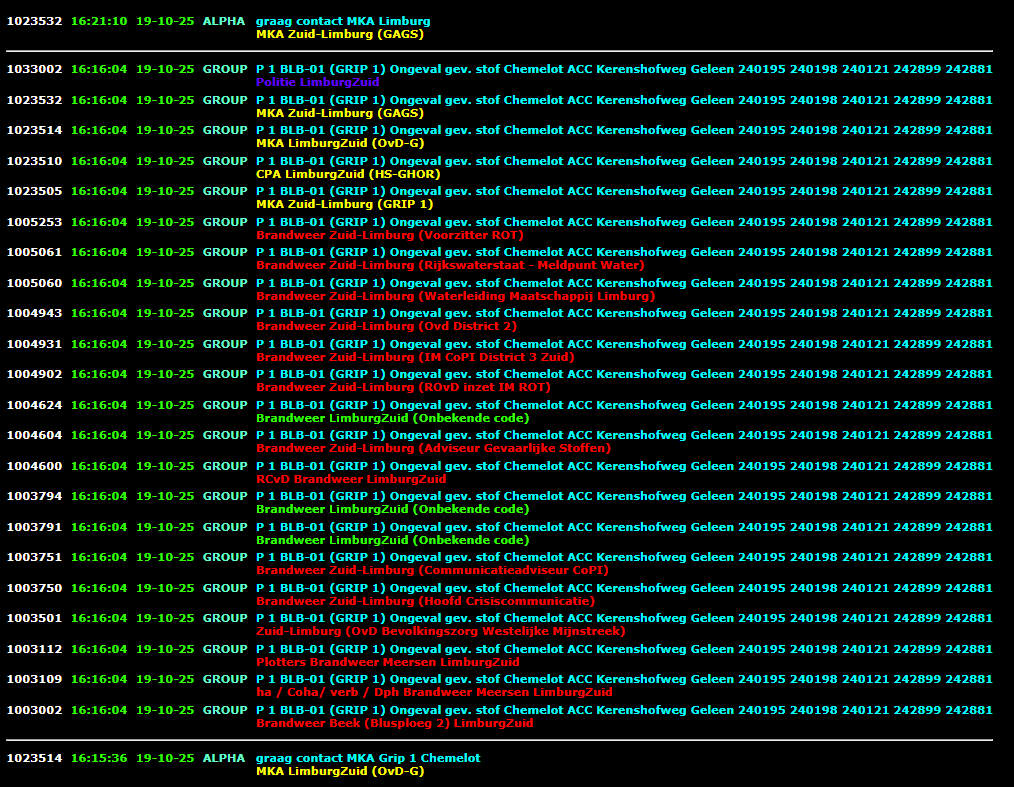Open the CPA LimburgZuid (HS-GHOR) entry
The height and width of the screenshot is (787, 1014).
pyautogui.click(x=348, y=174)
